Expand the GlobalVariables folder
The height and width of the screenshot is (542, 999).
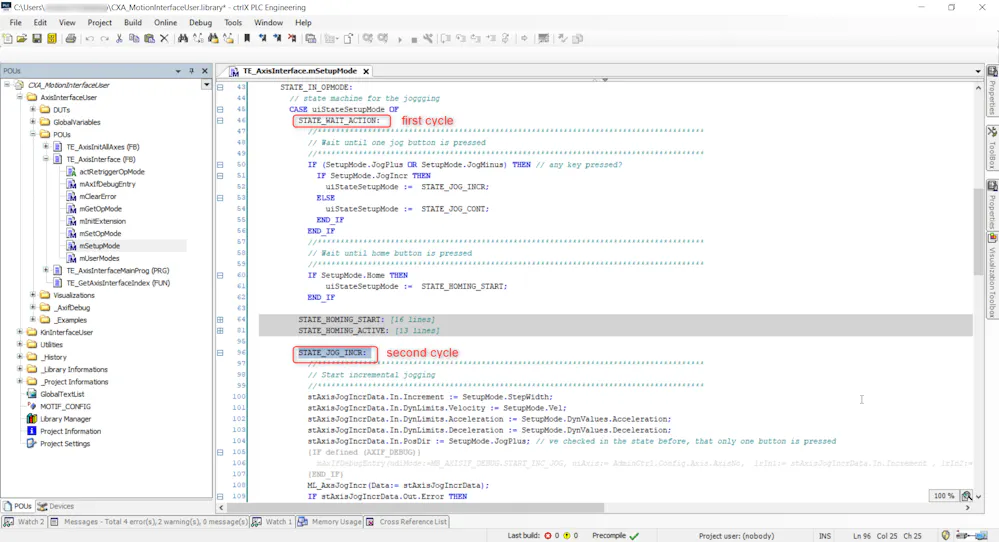point(33,122)
